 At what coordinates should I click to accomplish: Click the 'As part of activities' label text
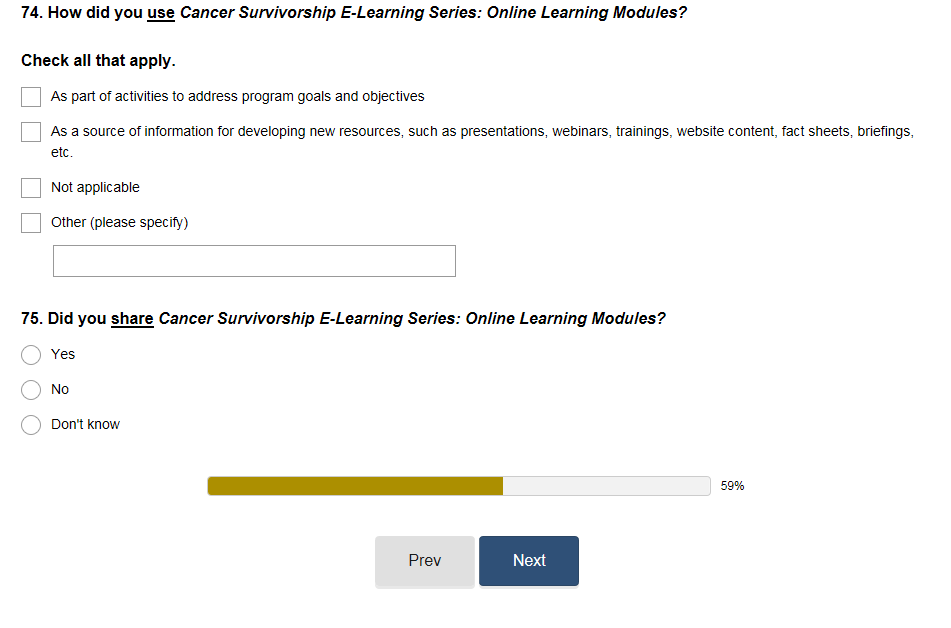(x=237, y=97)
